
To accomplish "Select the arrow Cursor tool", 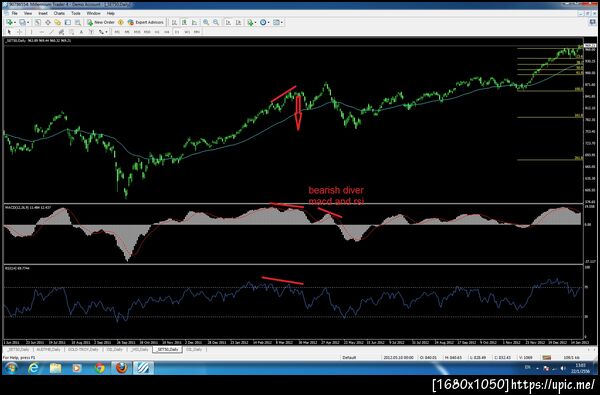I will (x=9, y=32).
